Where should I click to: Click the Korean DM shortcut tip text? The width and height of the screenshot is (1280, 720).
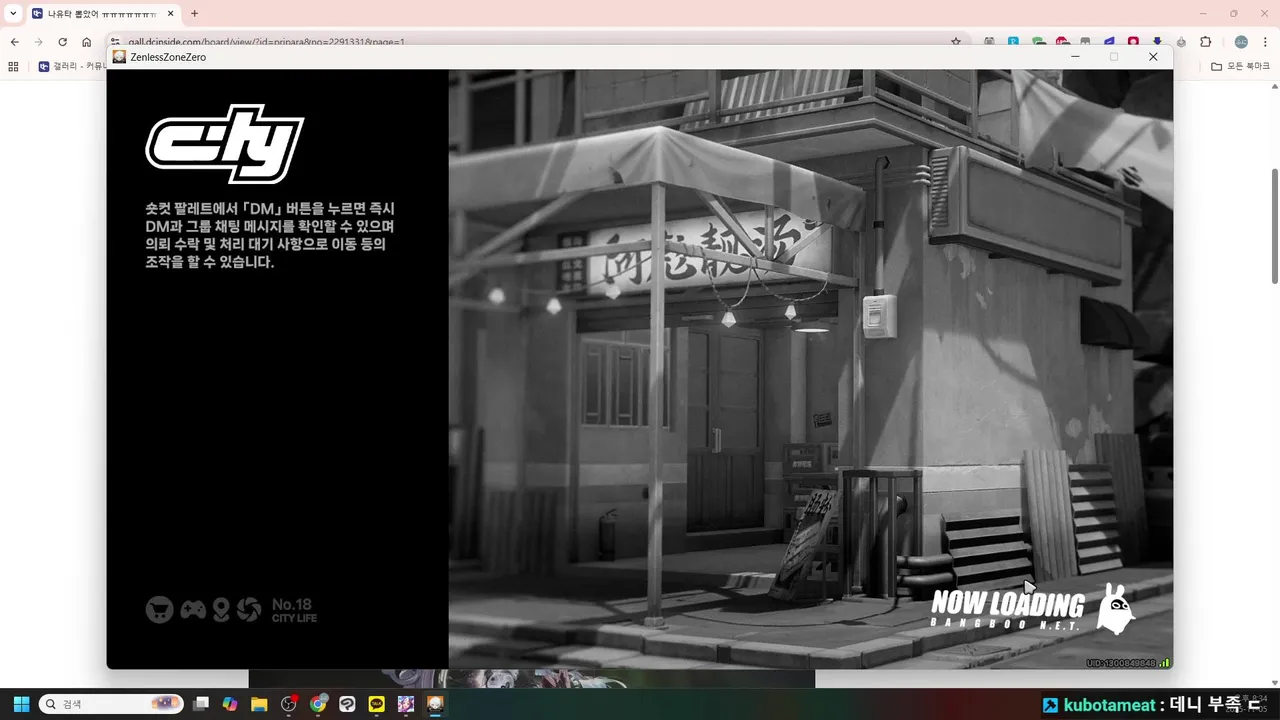coord(270,235)
